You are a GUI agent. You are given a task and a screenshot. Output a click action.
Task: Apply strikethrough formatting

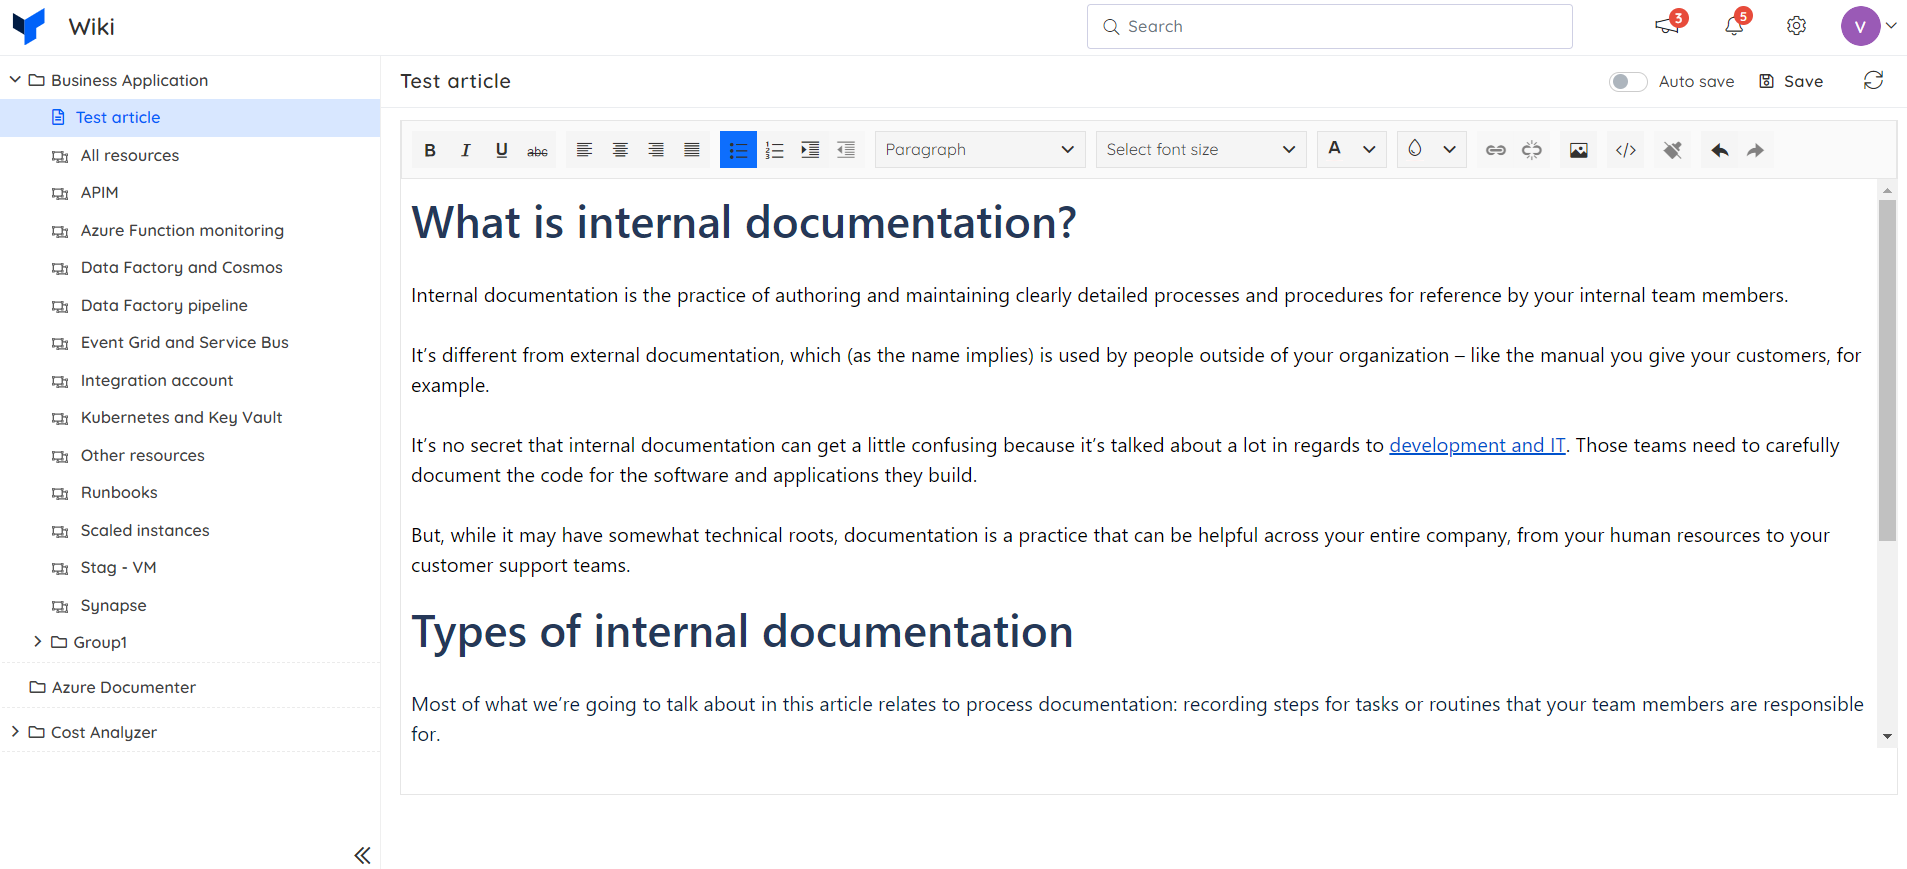click(x=538, y=150)
